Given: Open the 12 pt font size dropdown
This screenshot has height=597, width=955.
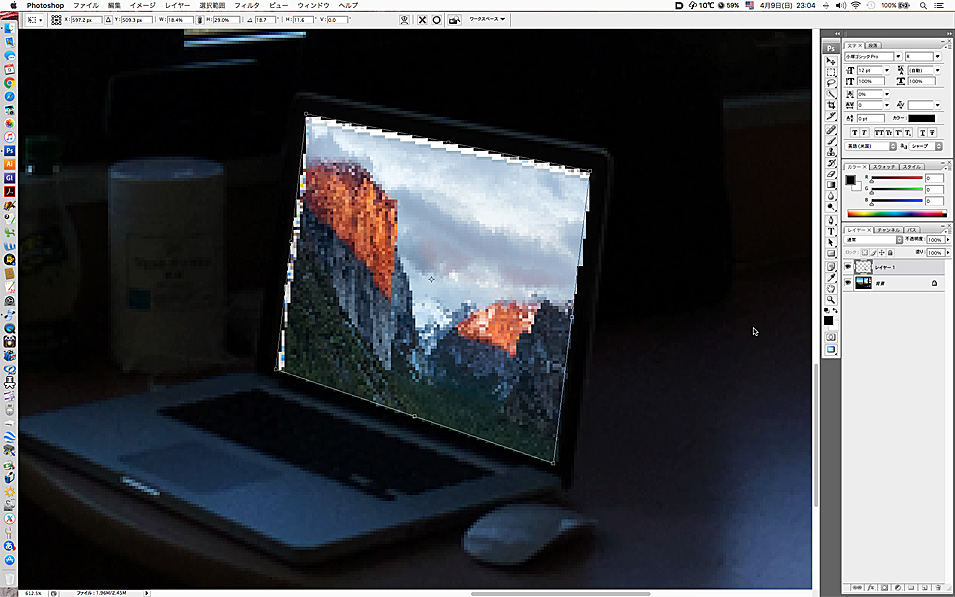Looking at the screenshot, I should coord(887,70).
